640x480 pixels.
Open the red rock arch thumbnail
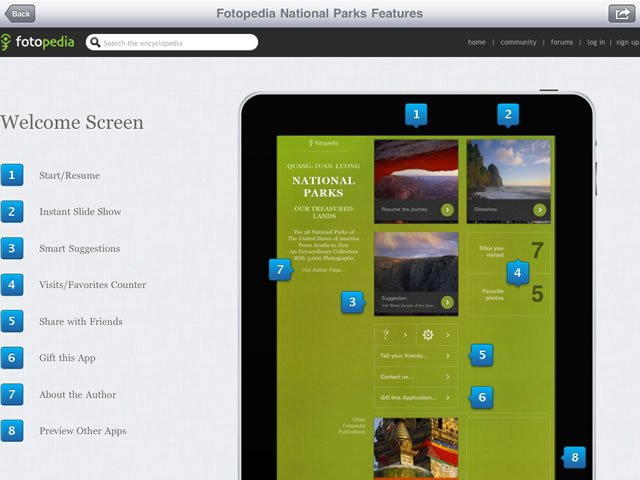pyautogui.click(x=416, y=170)
